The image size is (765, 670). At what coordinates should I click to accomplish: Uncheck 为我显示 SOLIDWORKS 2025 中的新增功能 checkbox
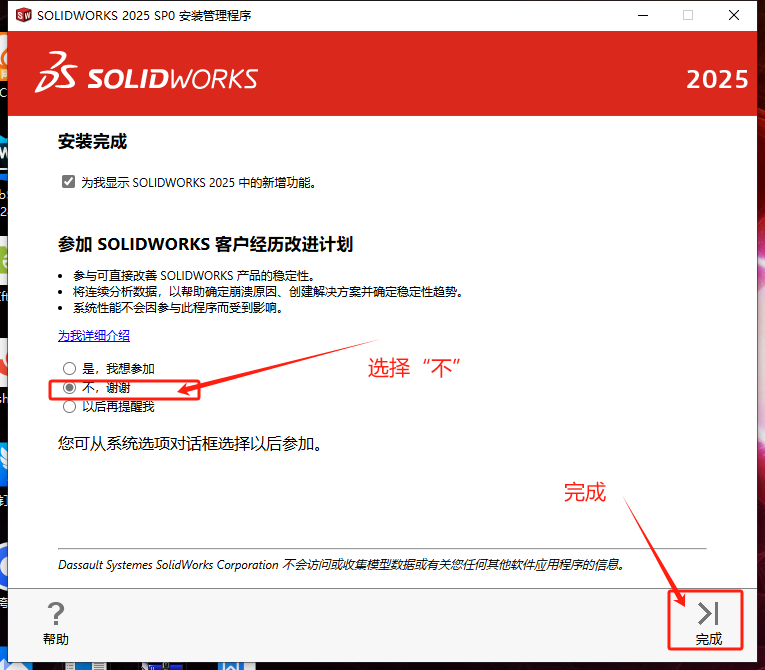68,182
